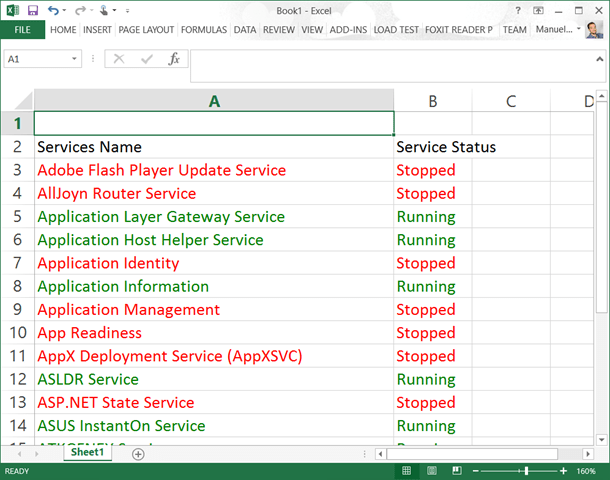Redo the last undone action

click(80, 11)
